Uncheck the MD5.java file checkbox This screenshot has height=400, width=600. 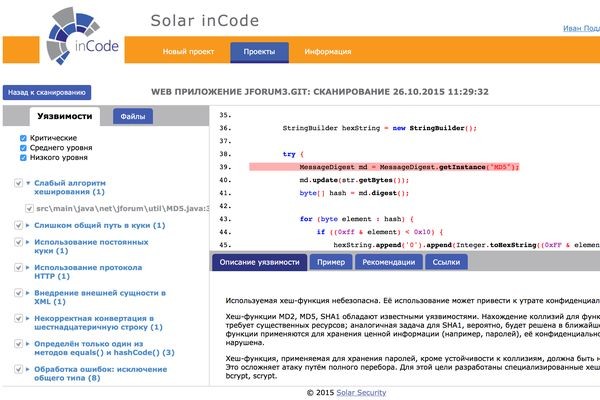29,209
